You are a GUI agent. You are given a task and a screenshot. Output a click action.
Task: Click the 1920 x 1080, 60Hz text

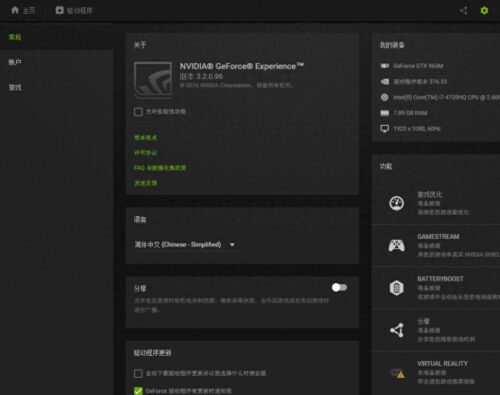tap(417, 129)
